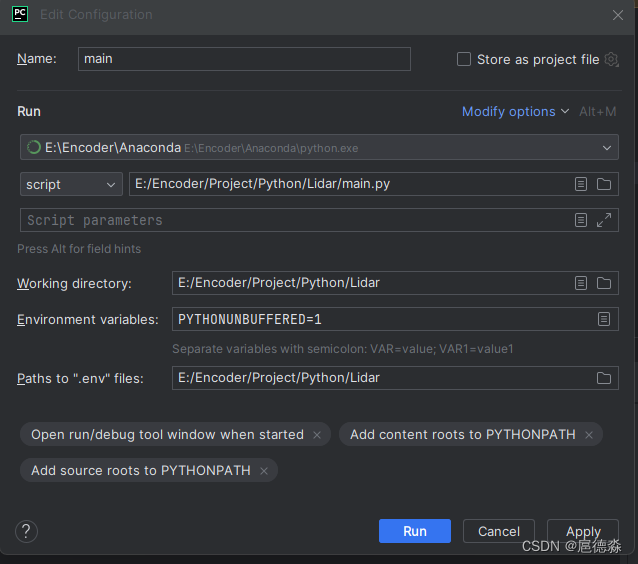Remove Open run/debug tool window option chip
The width and height of the screenshot is (638, 564).
(317, 435)
